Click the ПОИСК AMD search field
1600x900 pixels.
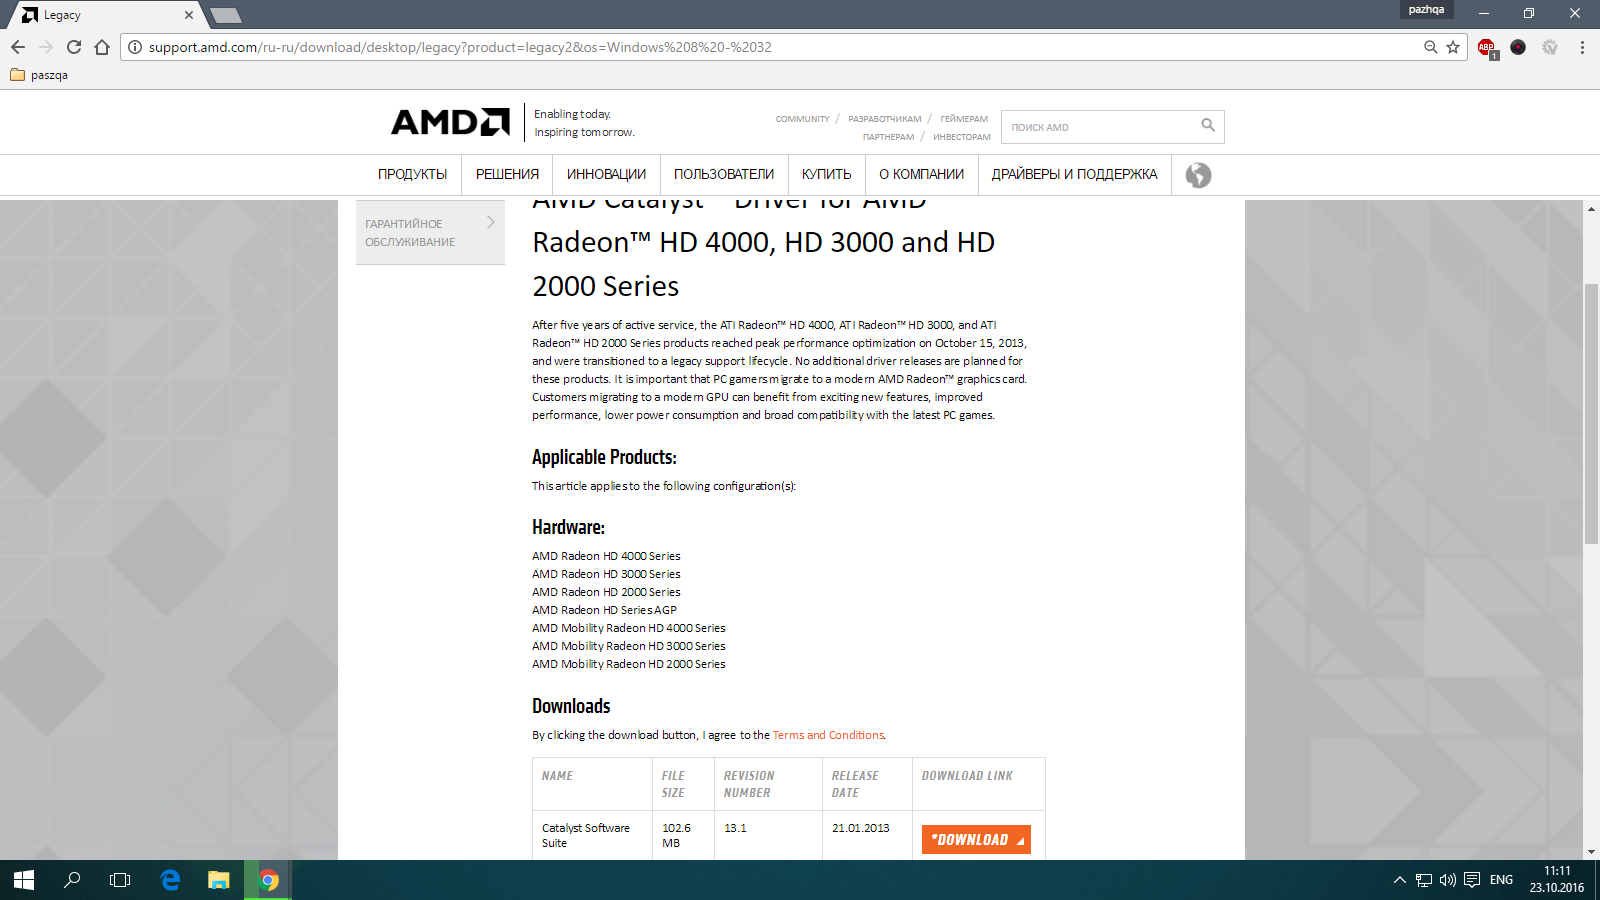(1100, 127)
